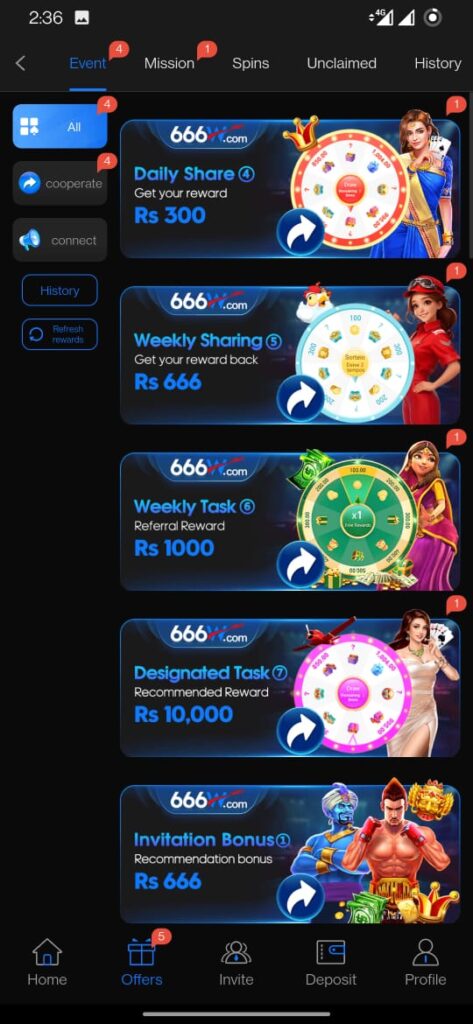Open the Home icon in bottom navigation
The image size is (473, 1024).
47,953
